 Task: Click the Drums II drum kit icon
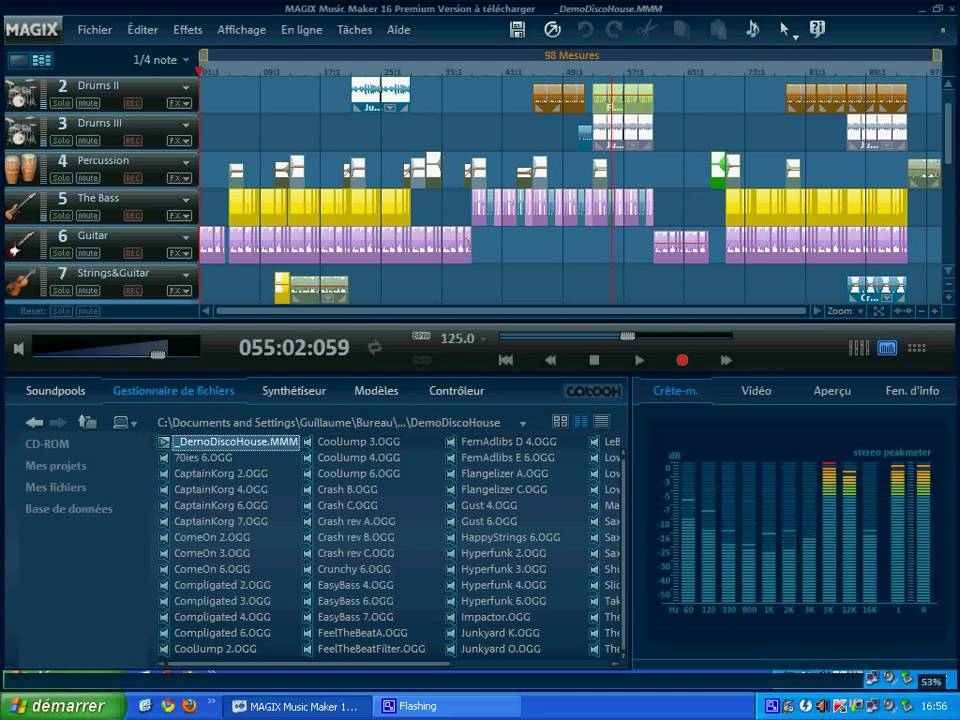21,94
